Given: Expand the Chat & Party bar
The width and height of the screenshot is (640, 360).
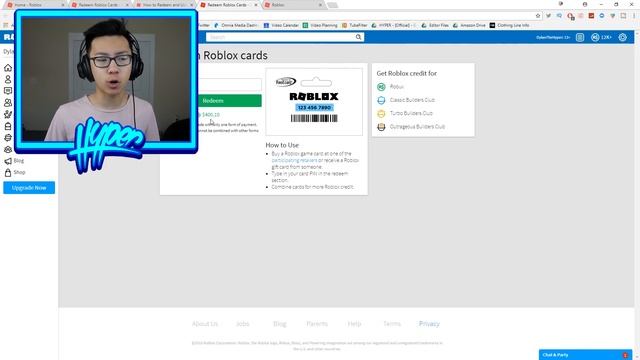Looking at the screenshot, I should pos(585,355).
